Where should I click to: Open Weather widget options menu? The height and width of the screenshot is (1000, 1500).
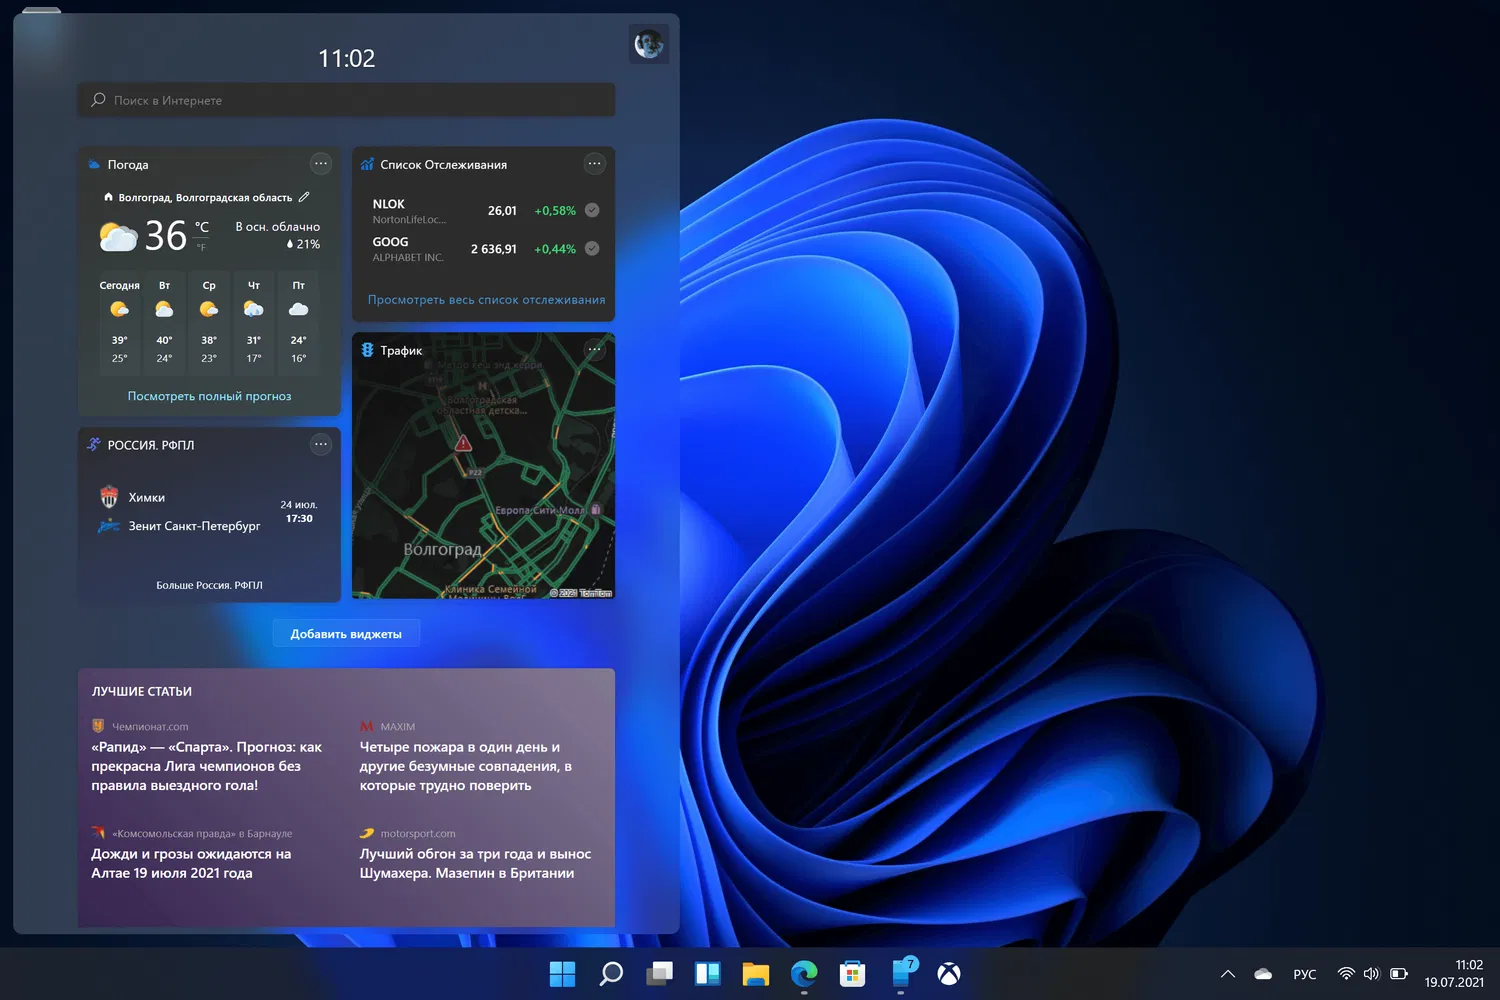click(x=321, y=164)
